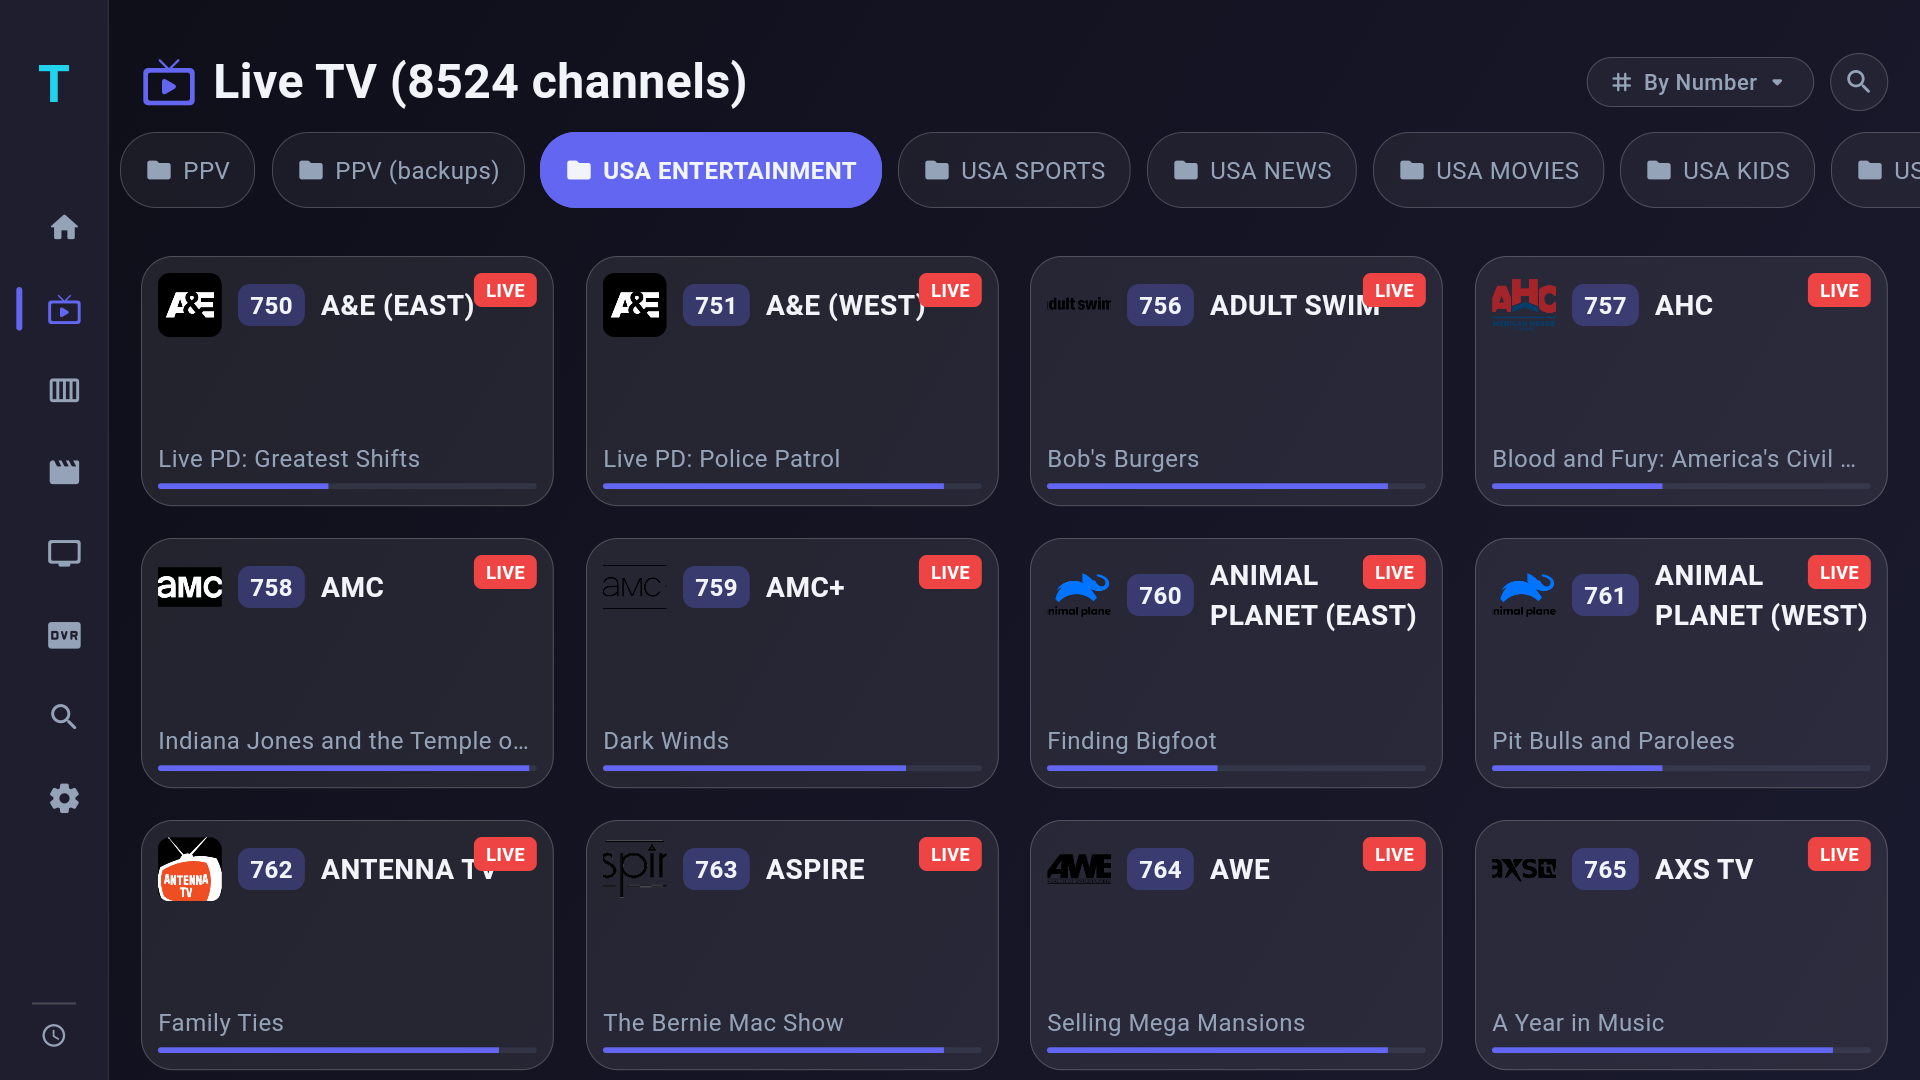Click Animal Planet (East) logo
The image size is (1920, 1080).
1079,595
